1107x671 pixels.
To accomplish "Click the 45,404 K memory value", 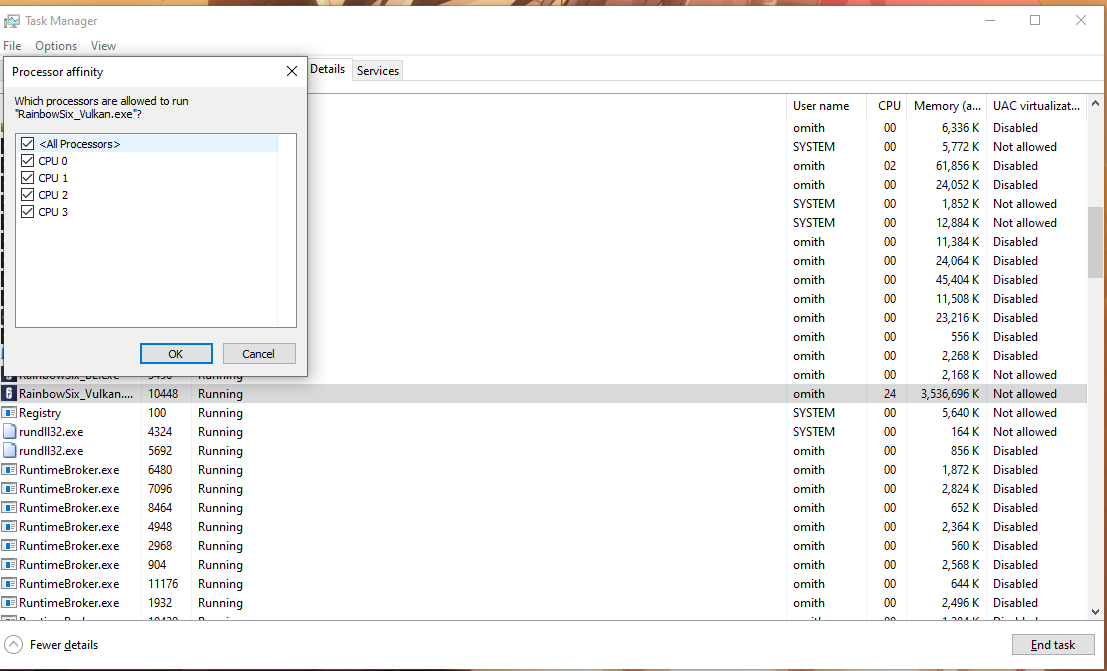I will point(957,280).
